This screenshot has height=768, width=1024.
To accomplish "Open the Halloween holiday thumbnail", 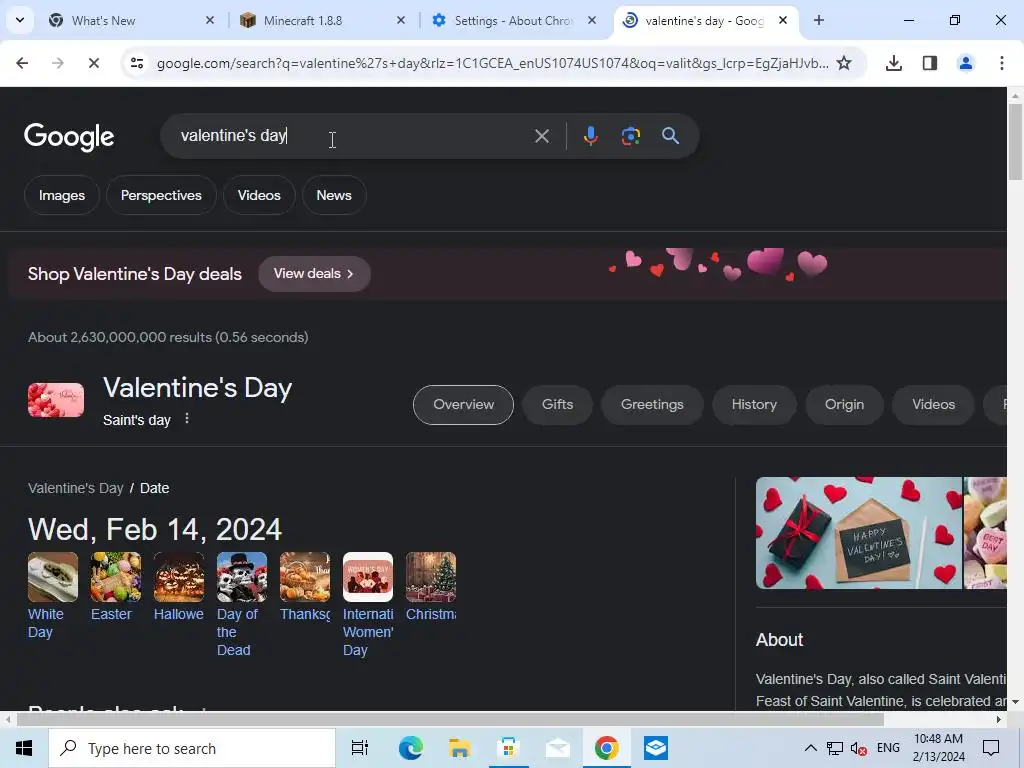I will [178, 577].
